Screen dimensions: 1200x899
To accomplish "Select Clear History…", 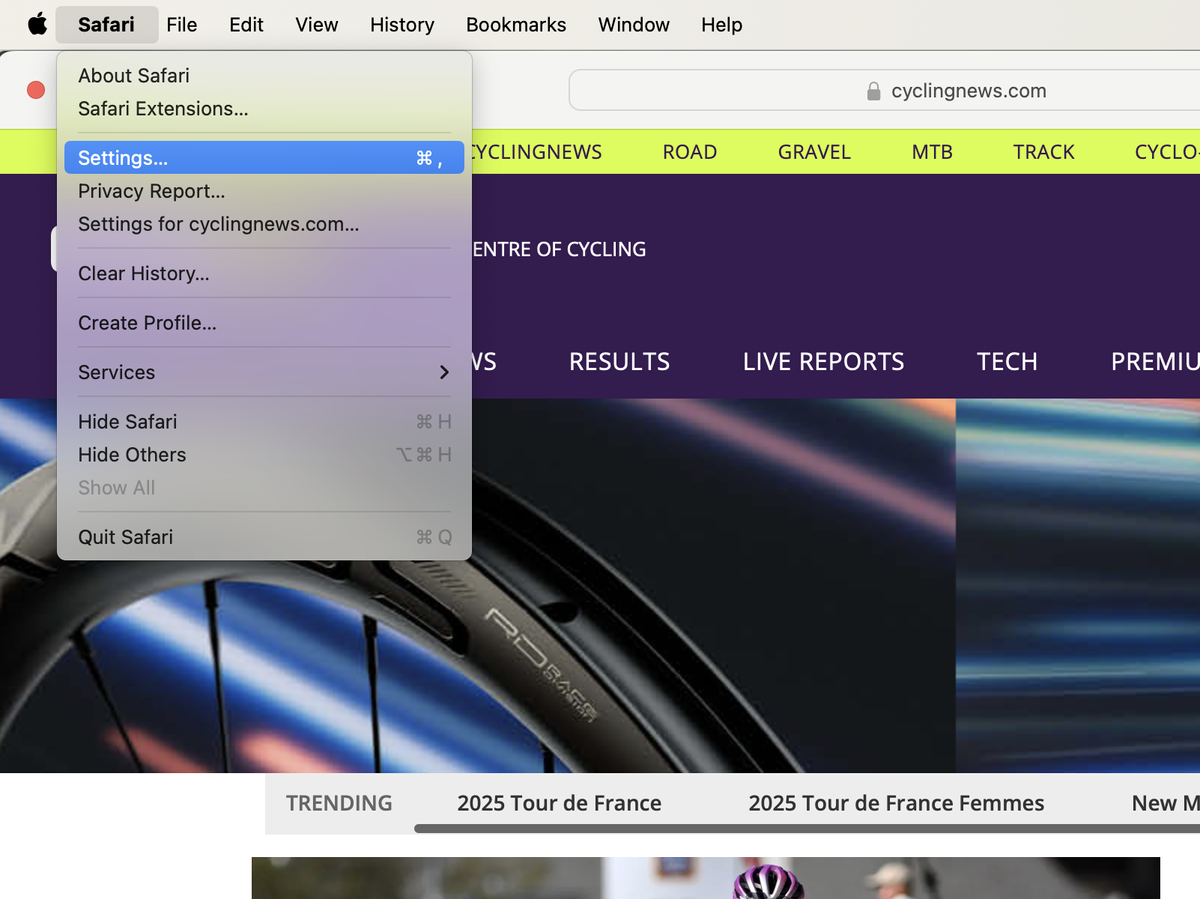I will coord(264,273).
